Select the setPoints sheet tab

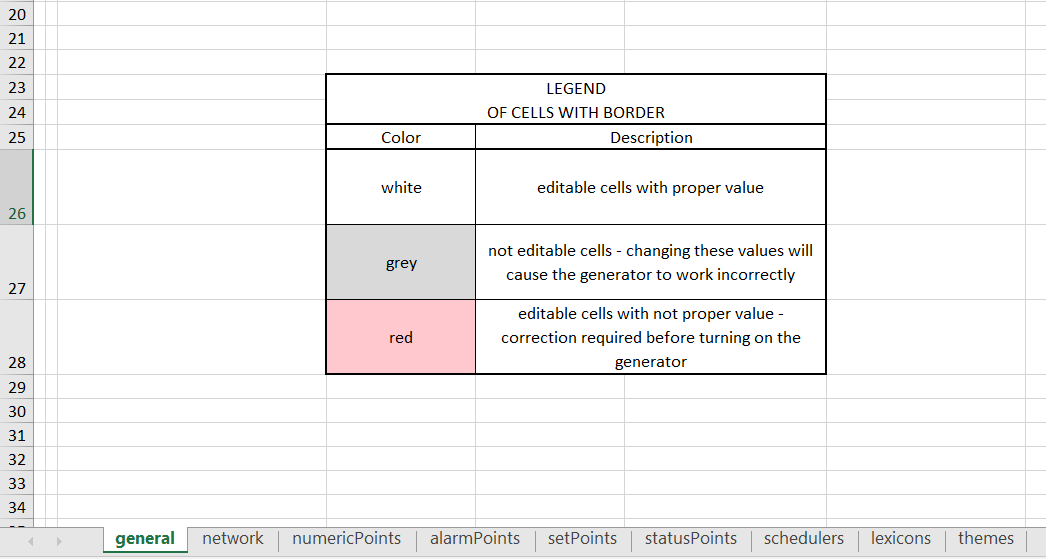582,539
